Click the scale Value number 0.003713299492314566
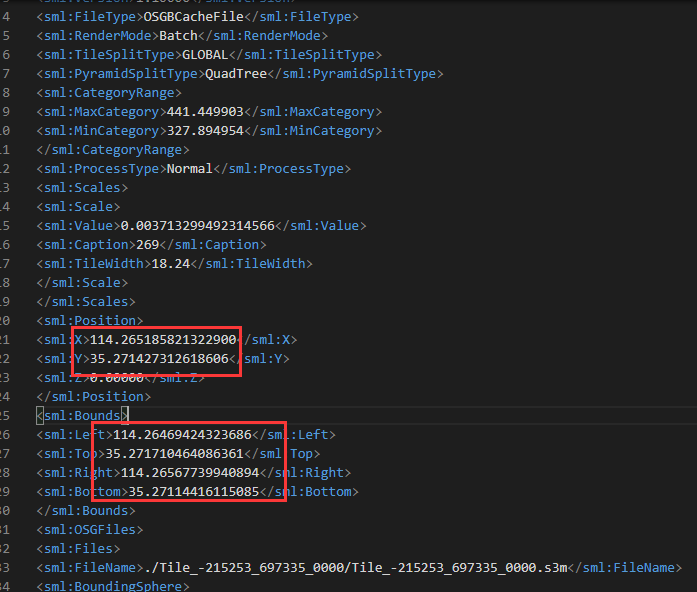 pos(196,226)
